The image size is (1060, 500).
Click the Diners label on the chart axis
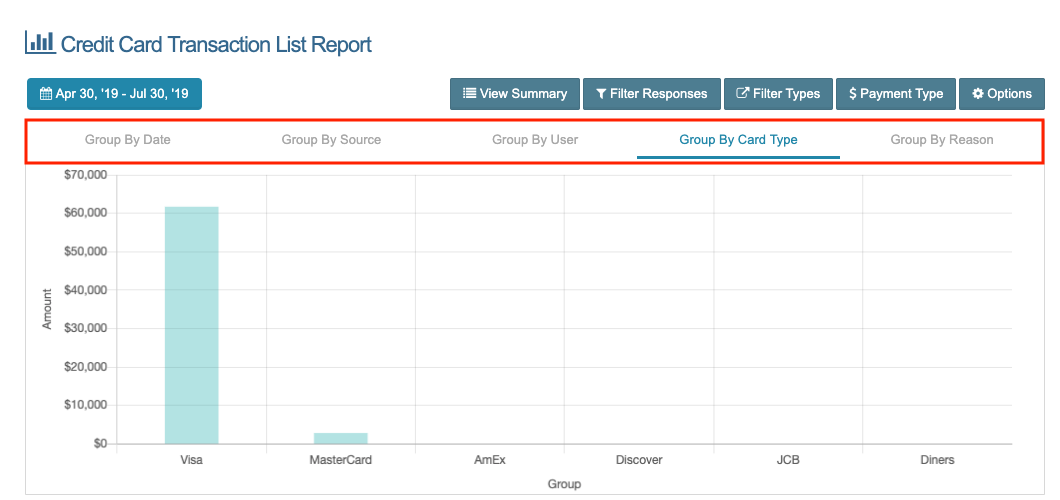coord(937,460)
